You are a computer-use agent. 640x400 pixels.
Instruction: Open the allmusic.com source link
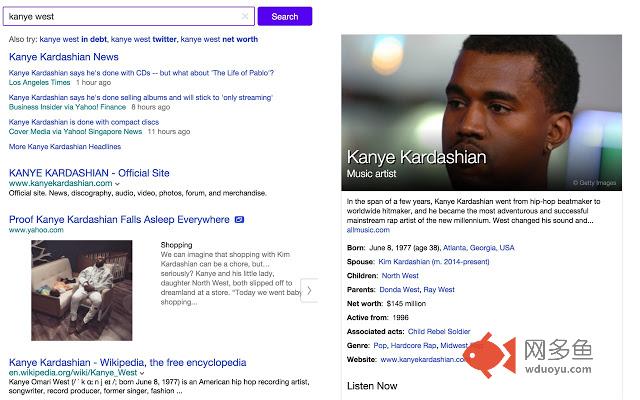(x=368, y=230)
